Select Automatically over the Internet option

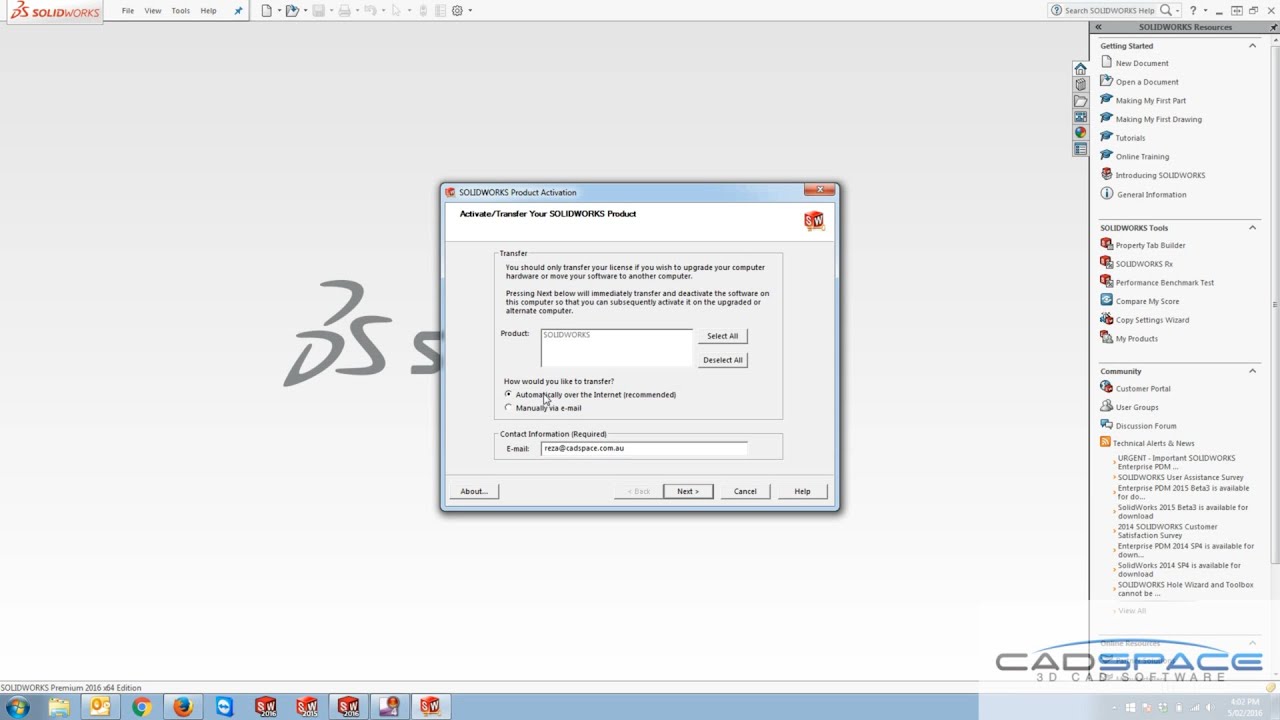(x=508, y=394)
